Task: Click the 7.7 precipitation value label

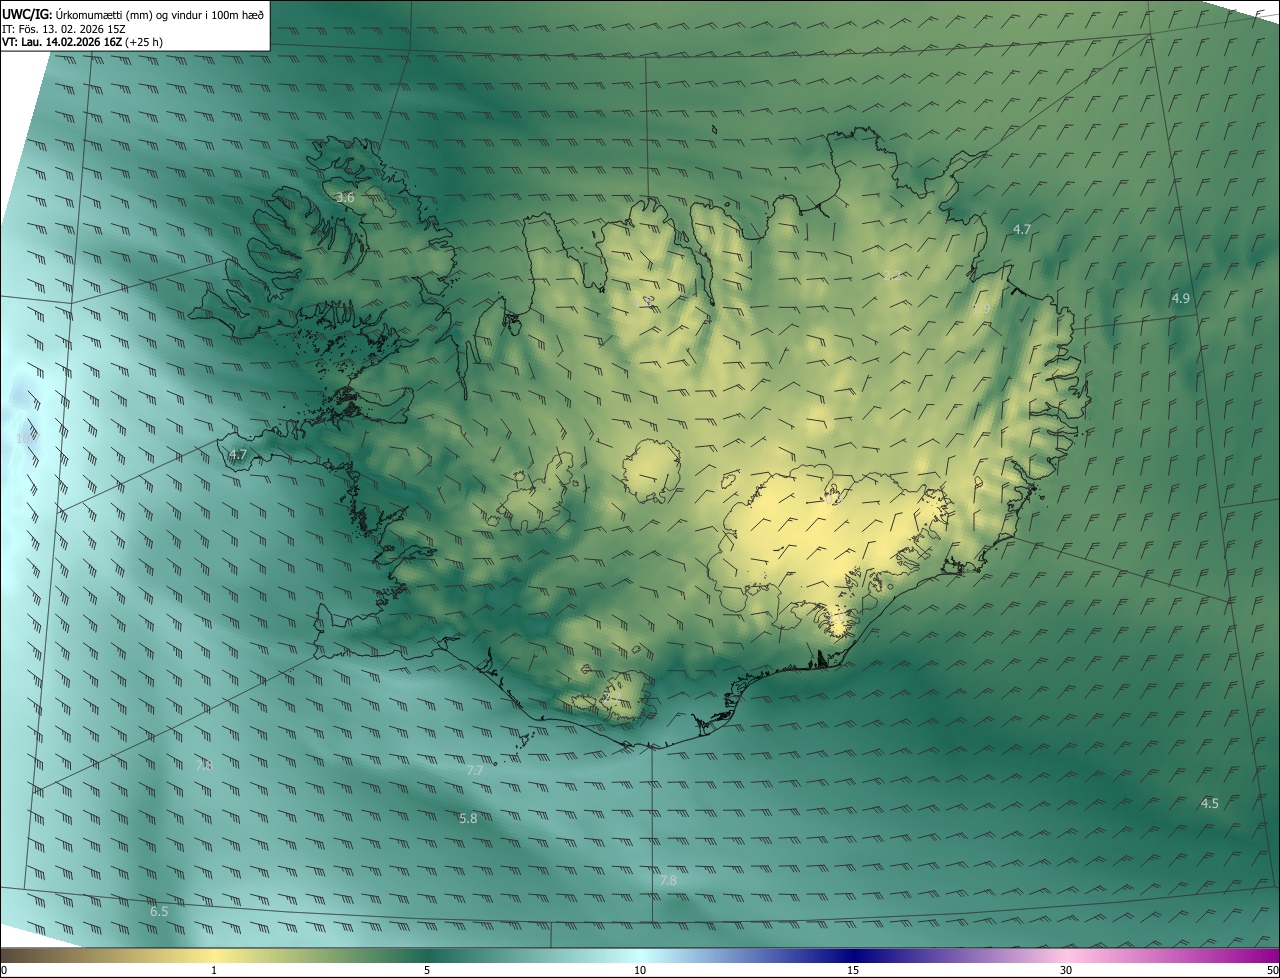Action: point(475,771)
